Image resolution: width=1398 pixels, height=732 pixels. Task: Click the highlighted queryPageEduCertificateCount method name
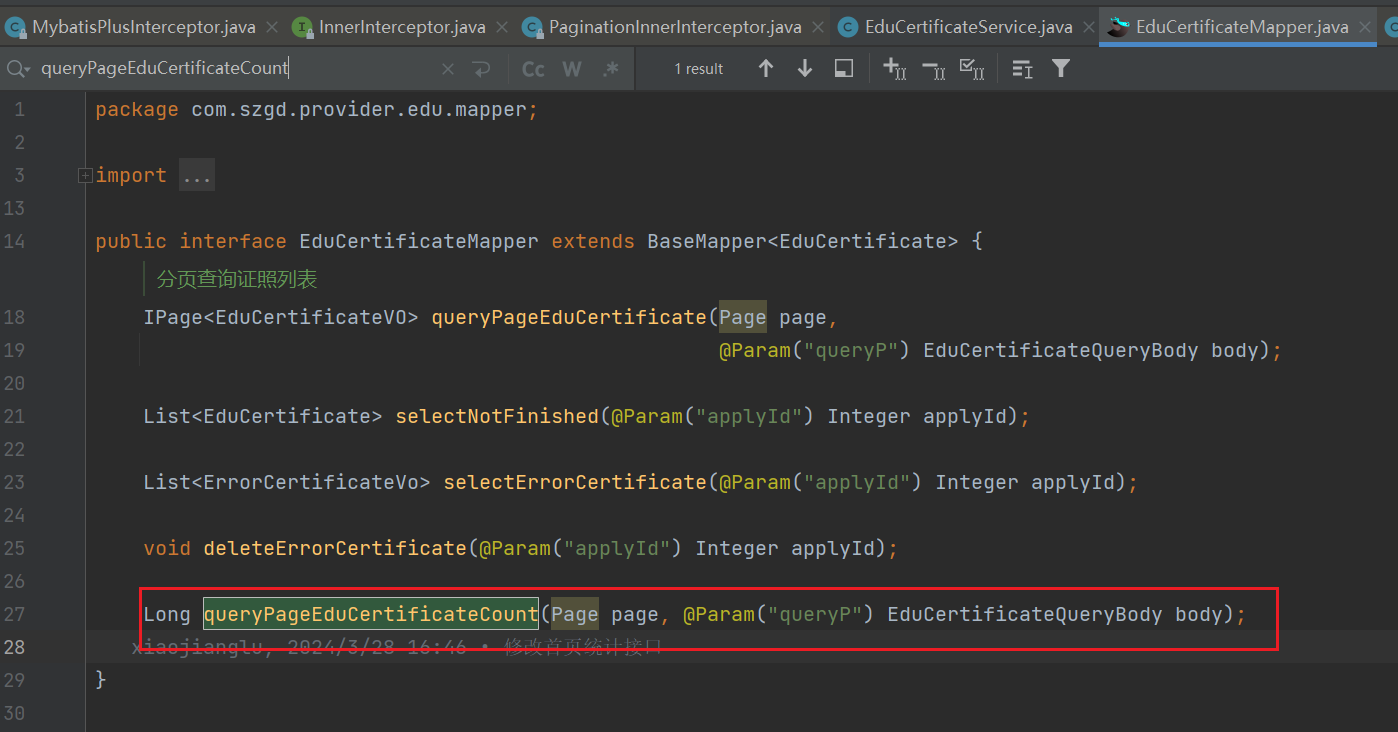371,614
